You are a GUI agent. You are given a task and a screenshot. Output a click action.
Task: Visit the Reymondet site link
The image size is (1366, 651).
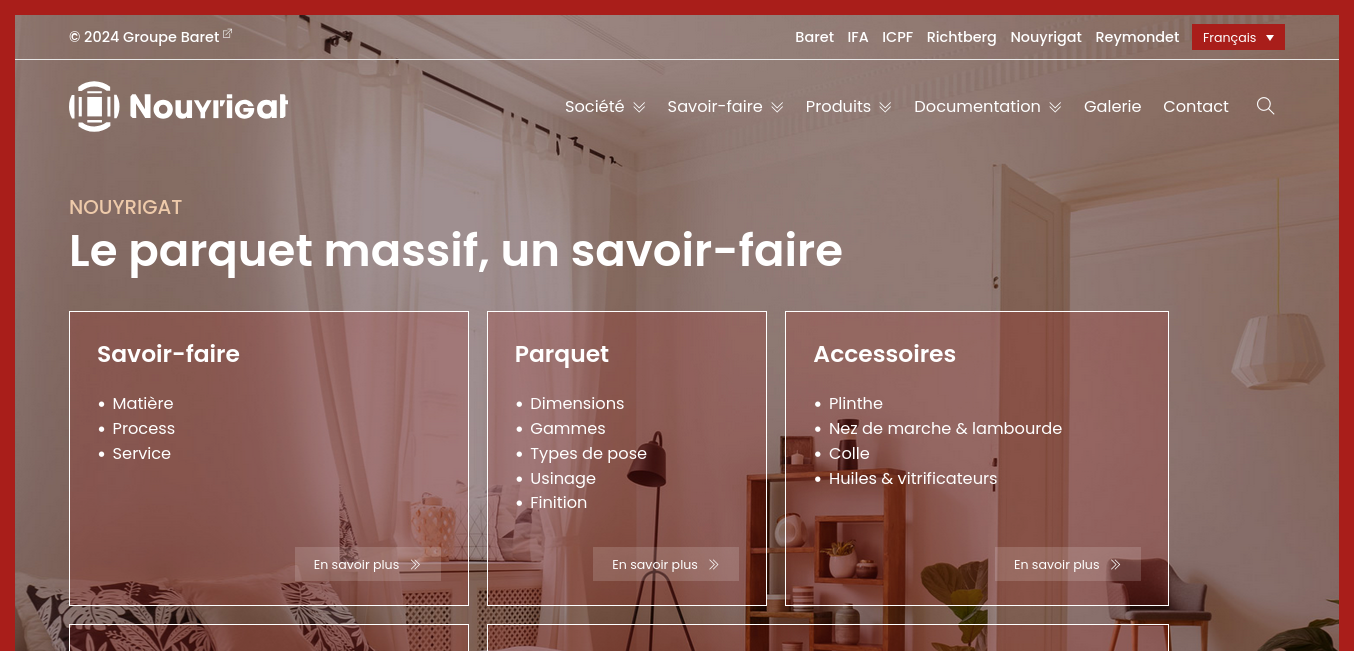coord(1137,37)
